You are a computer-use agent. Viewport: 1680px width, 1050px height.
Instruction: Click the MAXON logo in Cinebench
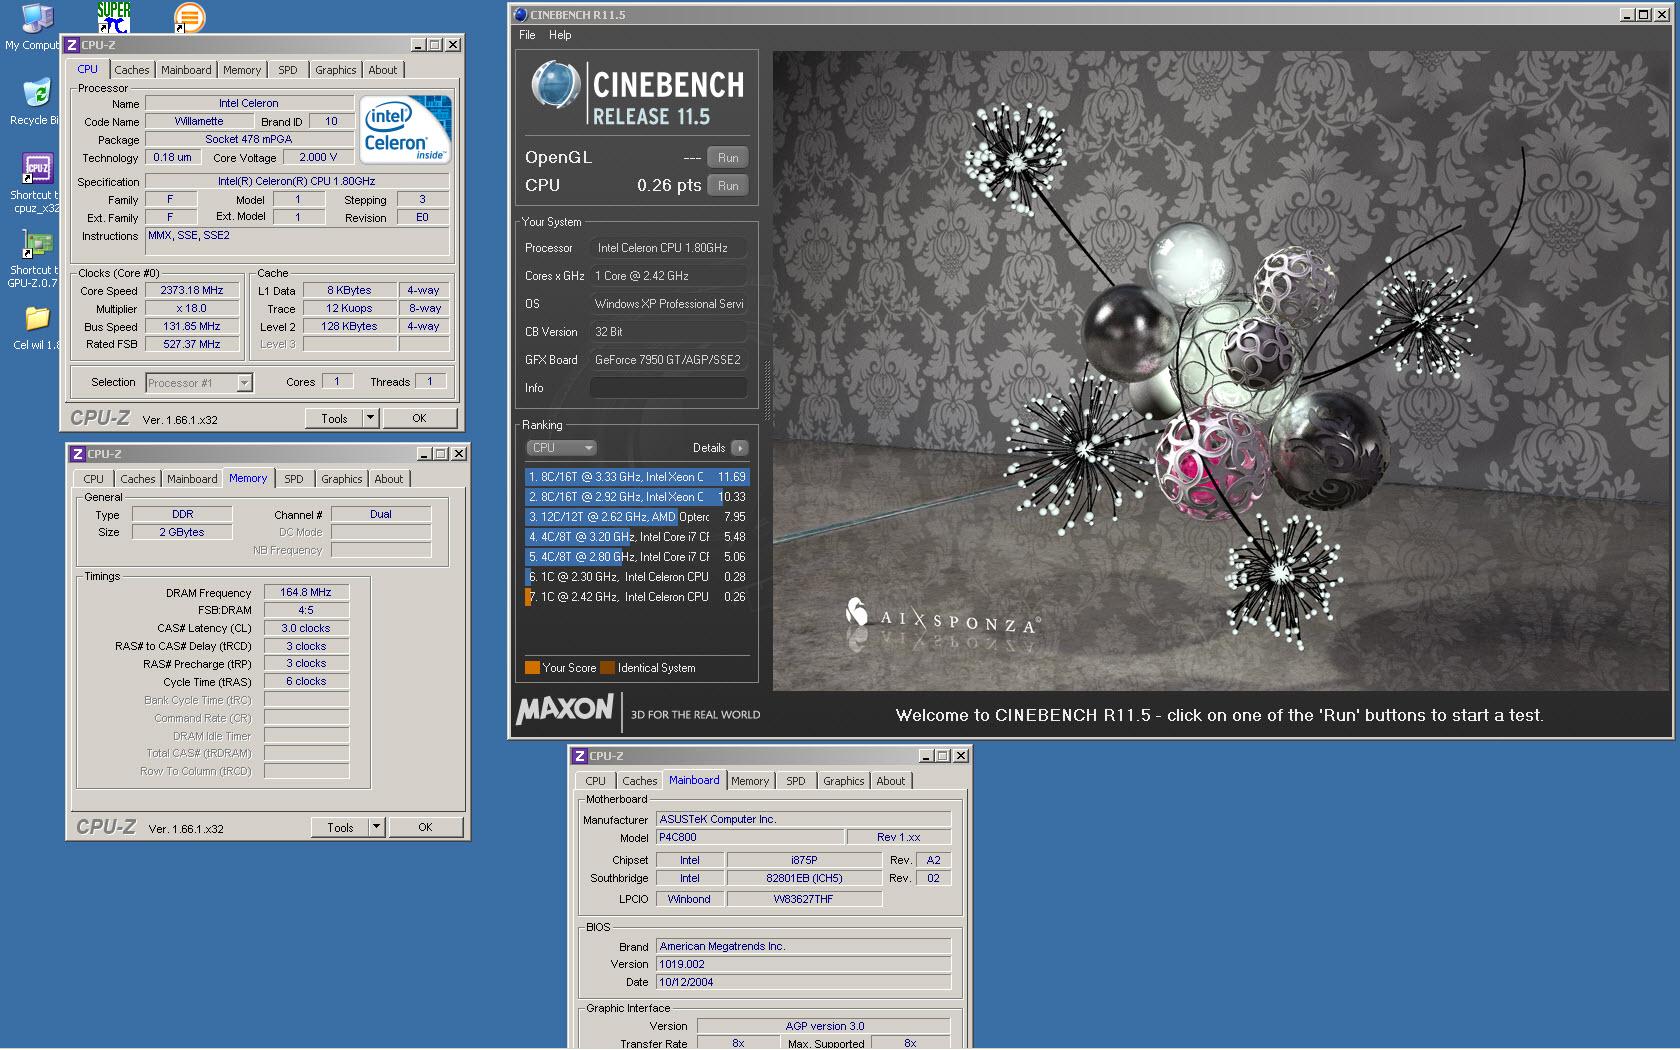(x=565, y=709)
